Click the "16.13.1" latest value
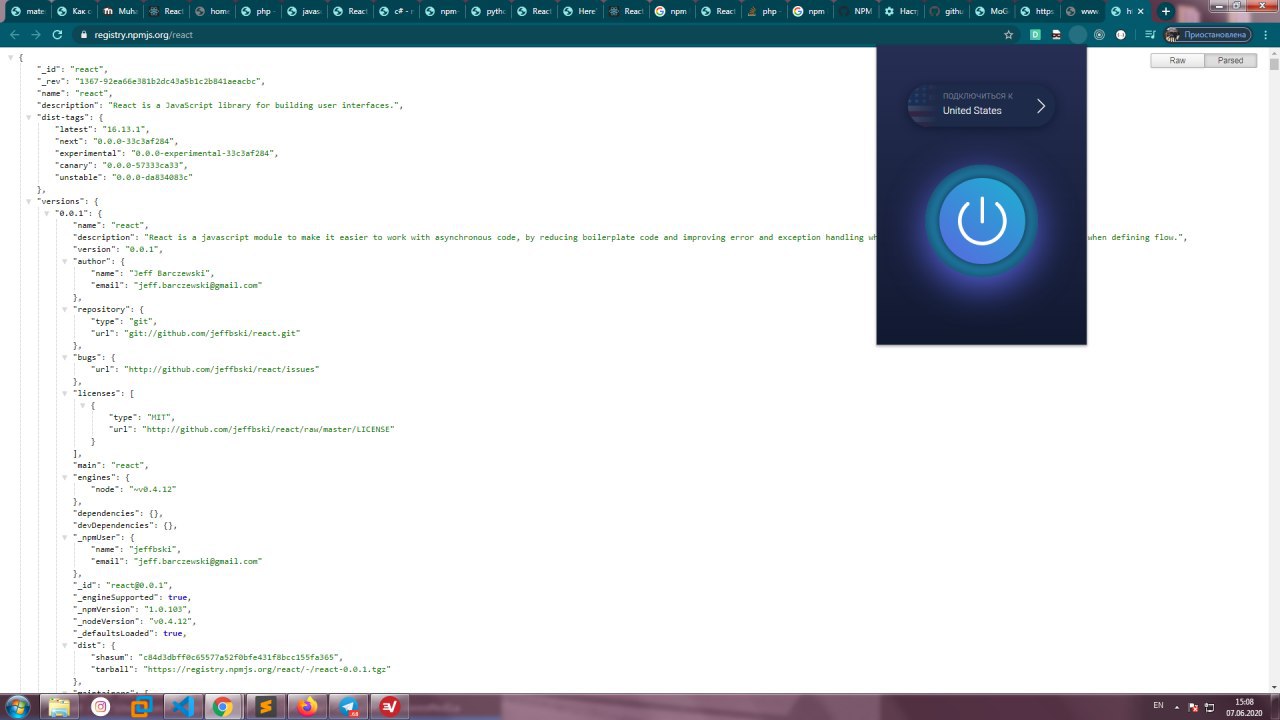The image size is (1280, 720). click(125, 129)
